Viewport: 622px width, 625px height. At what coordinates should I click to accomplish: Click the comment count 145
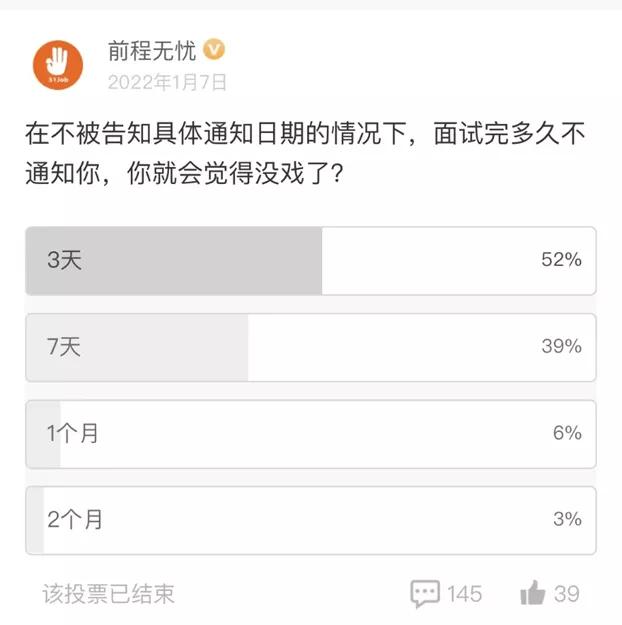[464, 594]
